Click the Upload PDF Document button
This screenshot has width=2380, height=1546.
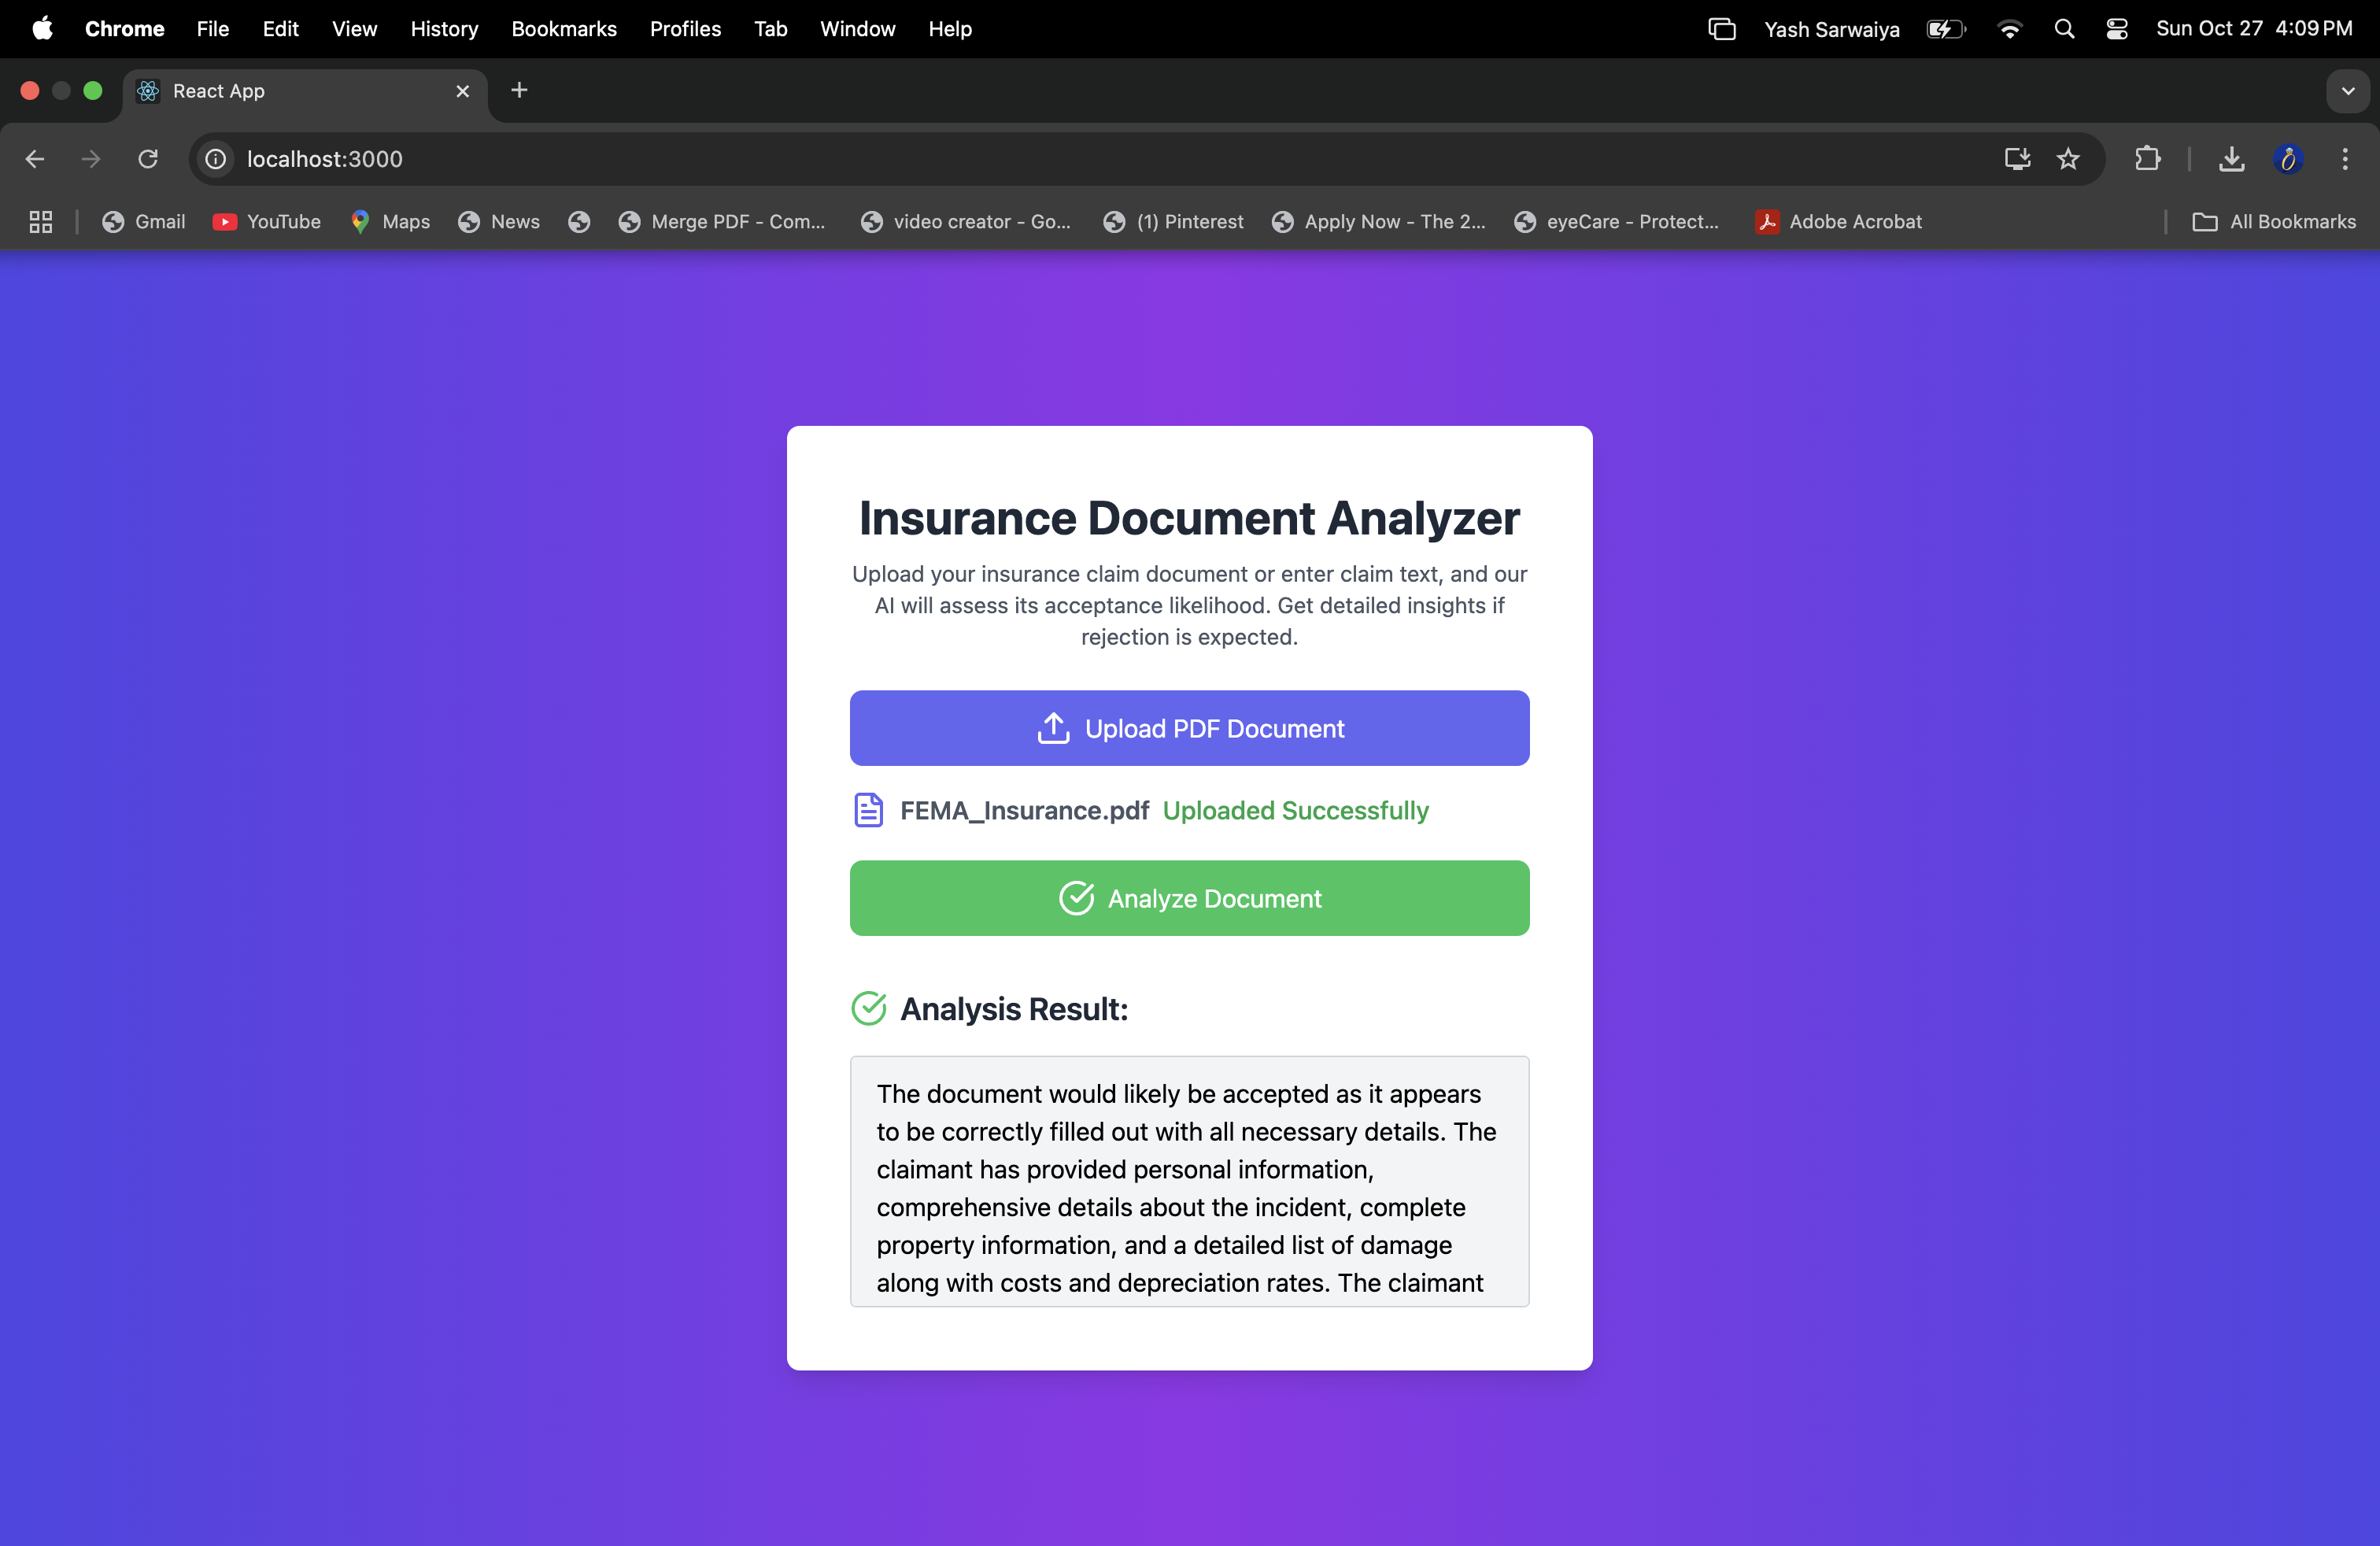(x=1189, y=728)
